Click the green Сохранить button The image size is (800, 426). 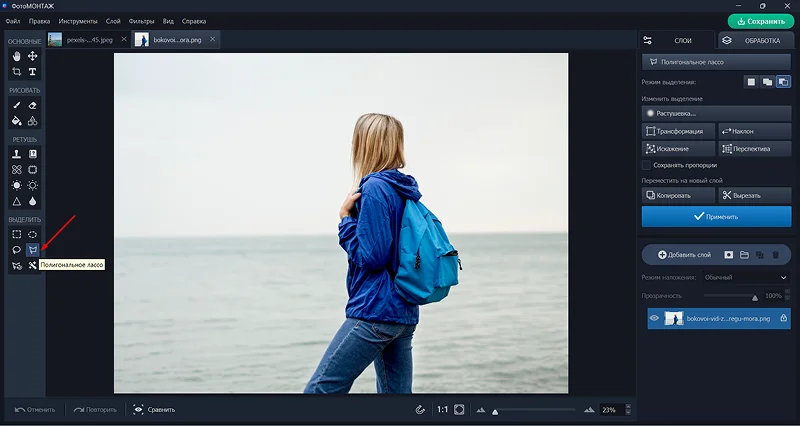pos(761,21)
